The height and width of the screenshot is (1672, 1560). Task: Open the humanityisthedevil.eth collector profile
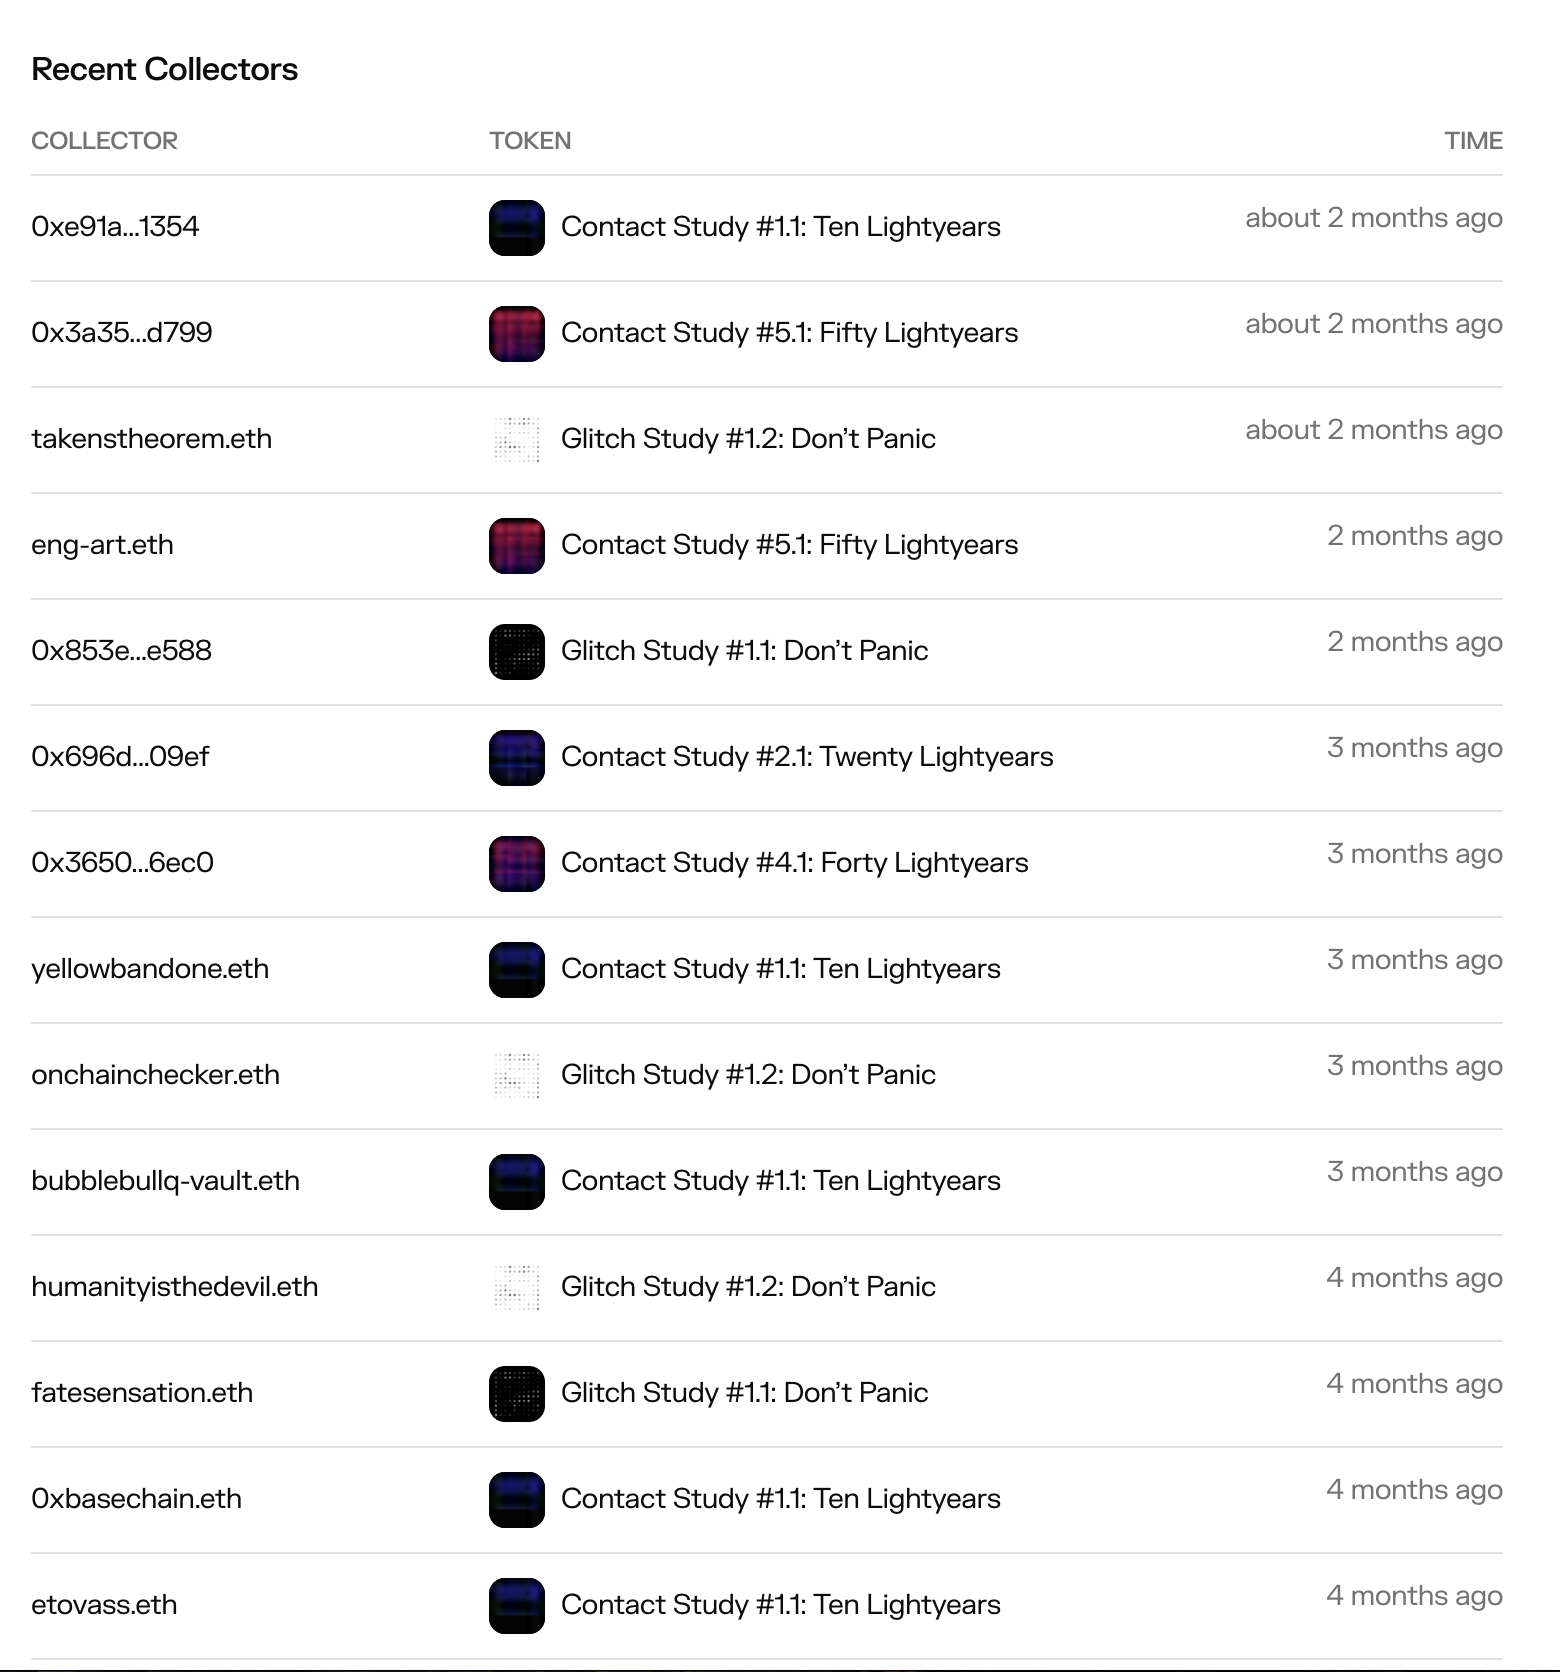click(x=174, y=1287)
